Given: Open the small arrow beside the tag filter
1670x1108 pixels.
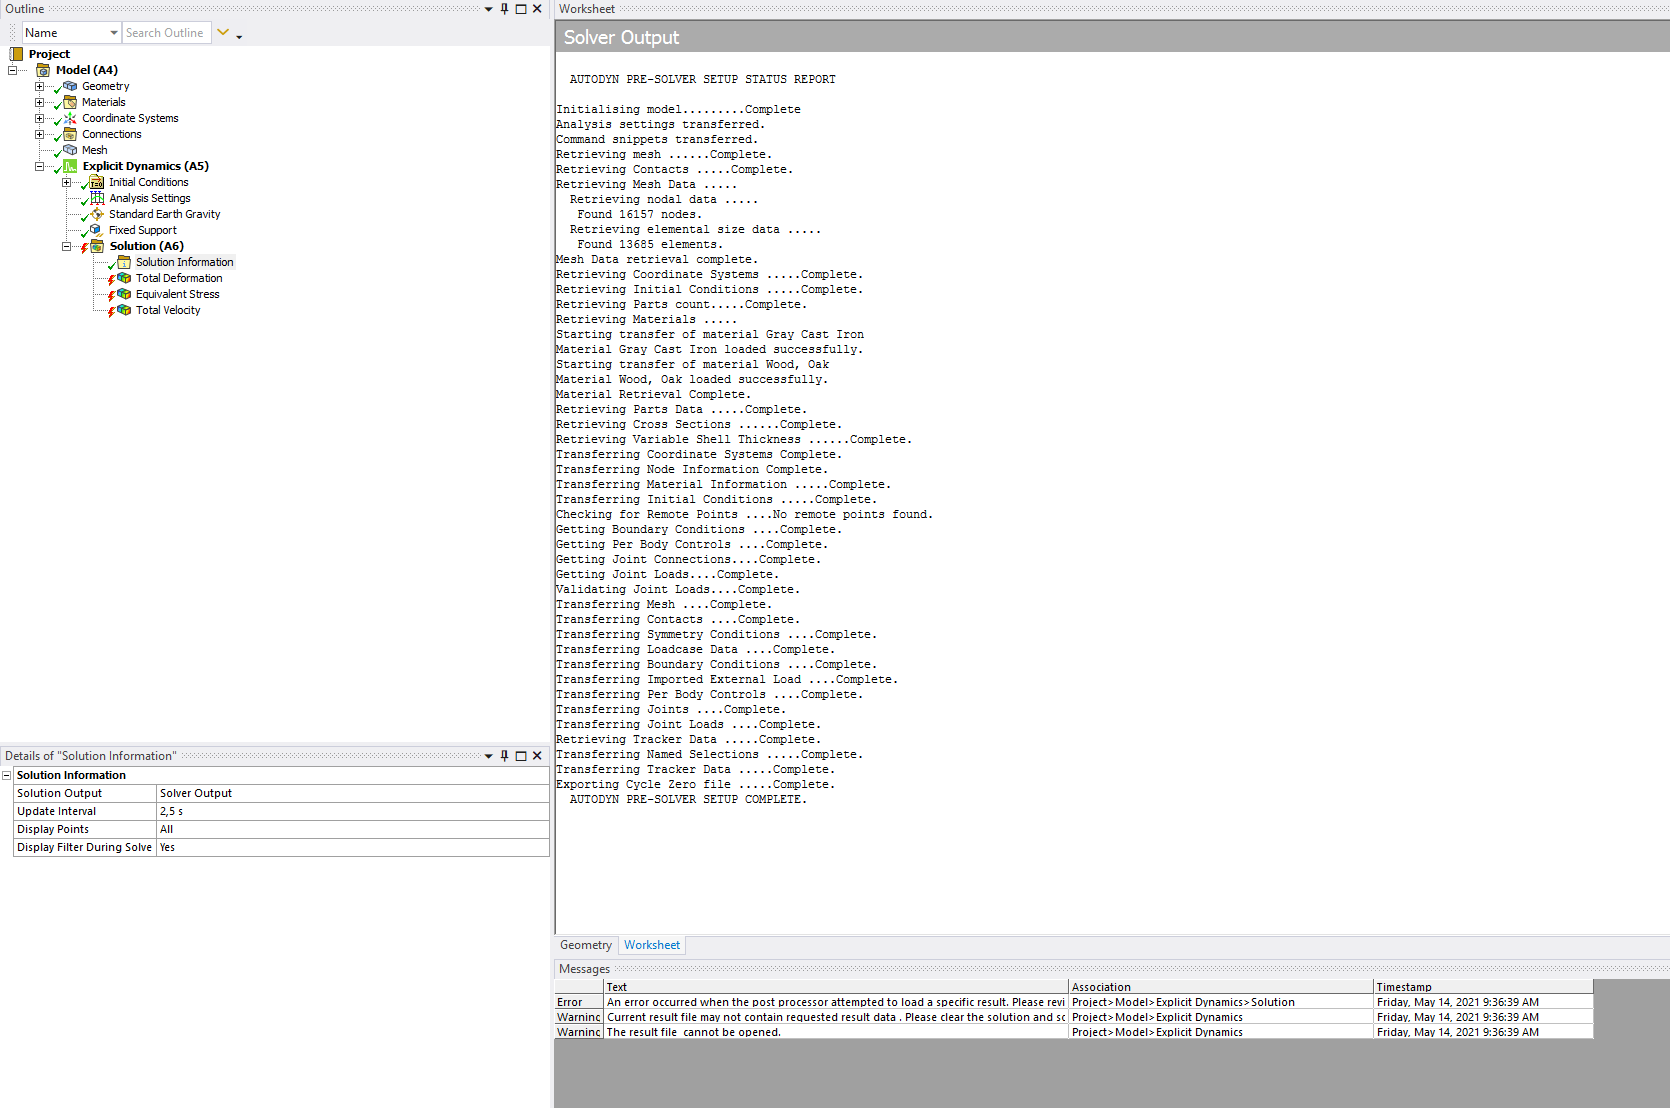Looking at the screenshot, I should [239, 36].
